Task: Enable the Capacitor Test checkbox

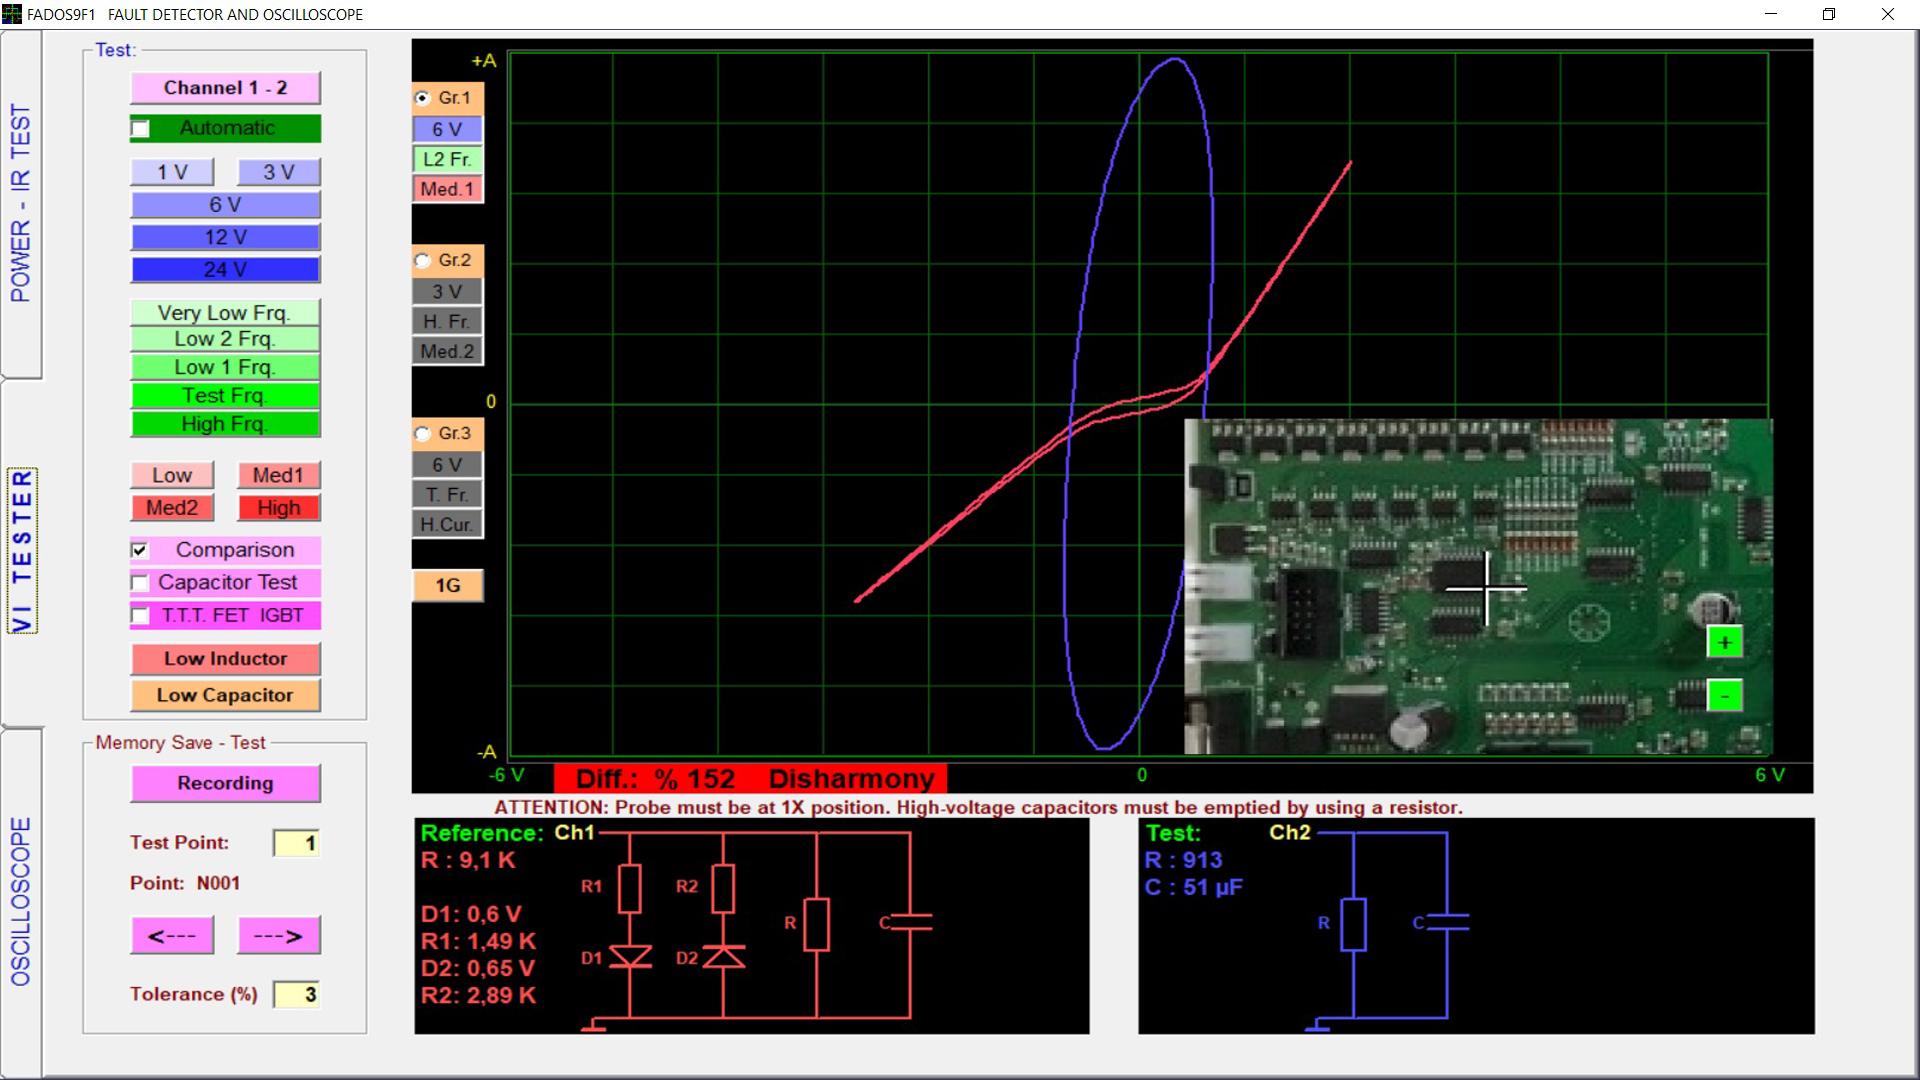Action: [141, 583]
